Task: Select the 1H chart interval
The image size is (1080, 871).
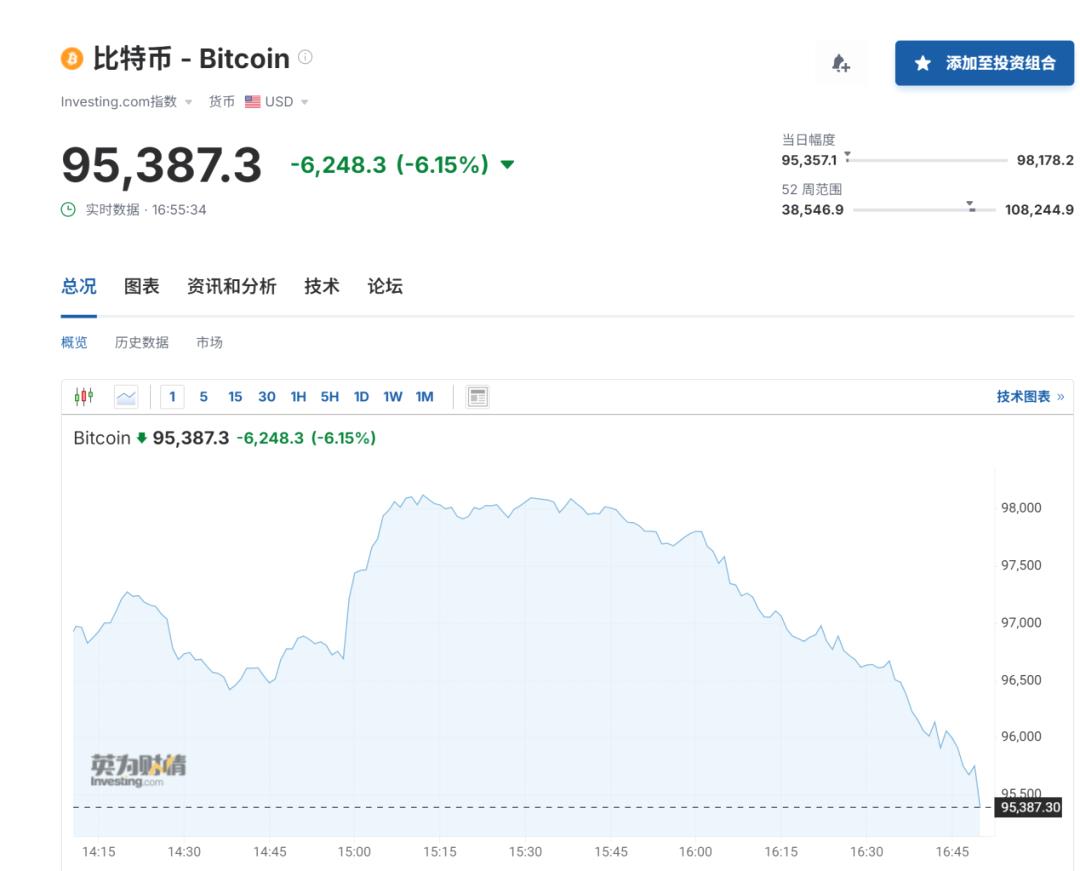Action: [x=298, y=397]
